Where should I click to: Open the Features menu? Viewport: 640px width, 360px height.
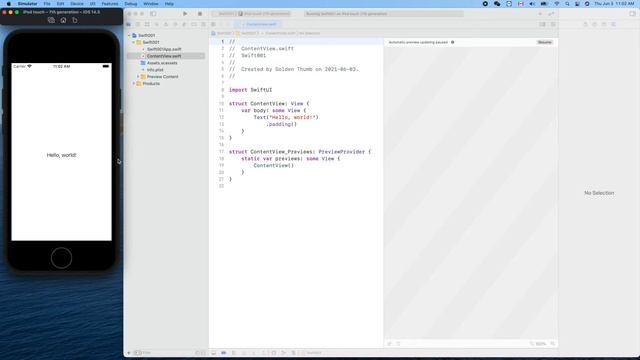pyautogui.click(x=110, y=4)
